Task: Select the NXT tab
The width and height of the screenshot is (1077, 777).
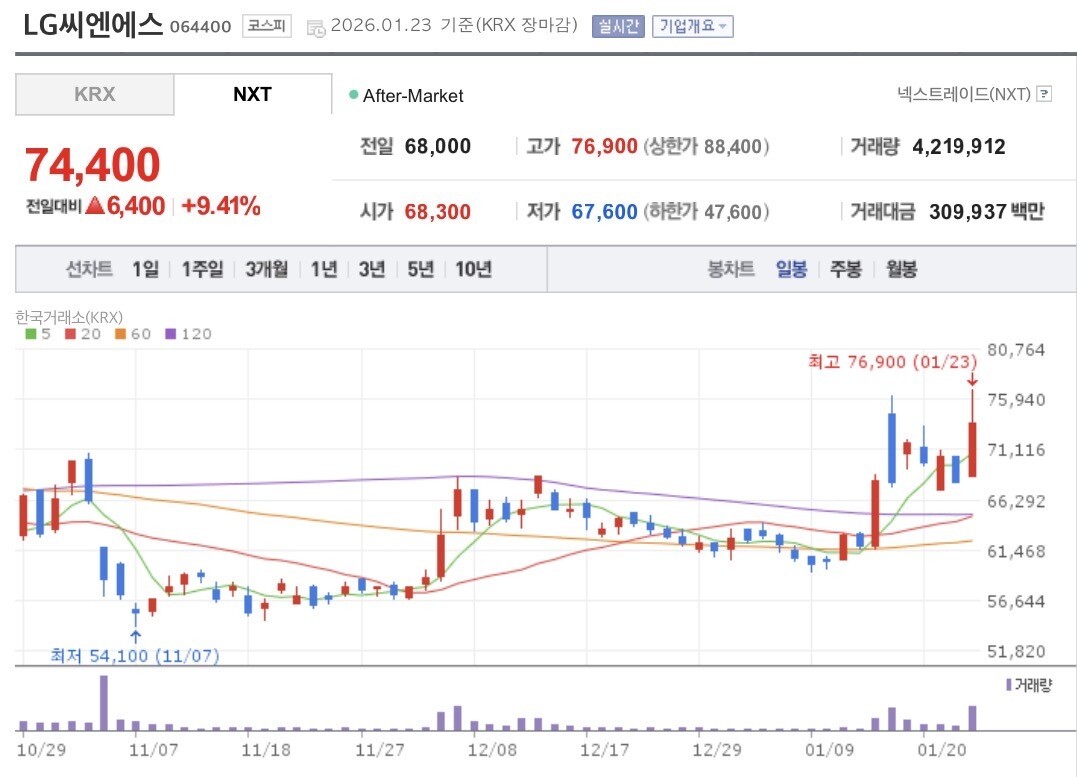Action: pyautogui.click(x=253, y=94)
